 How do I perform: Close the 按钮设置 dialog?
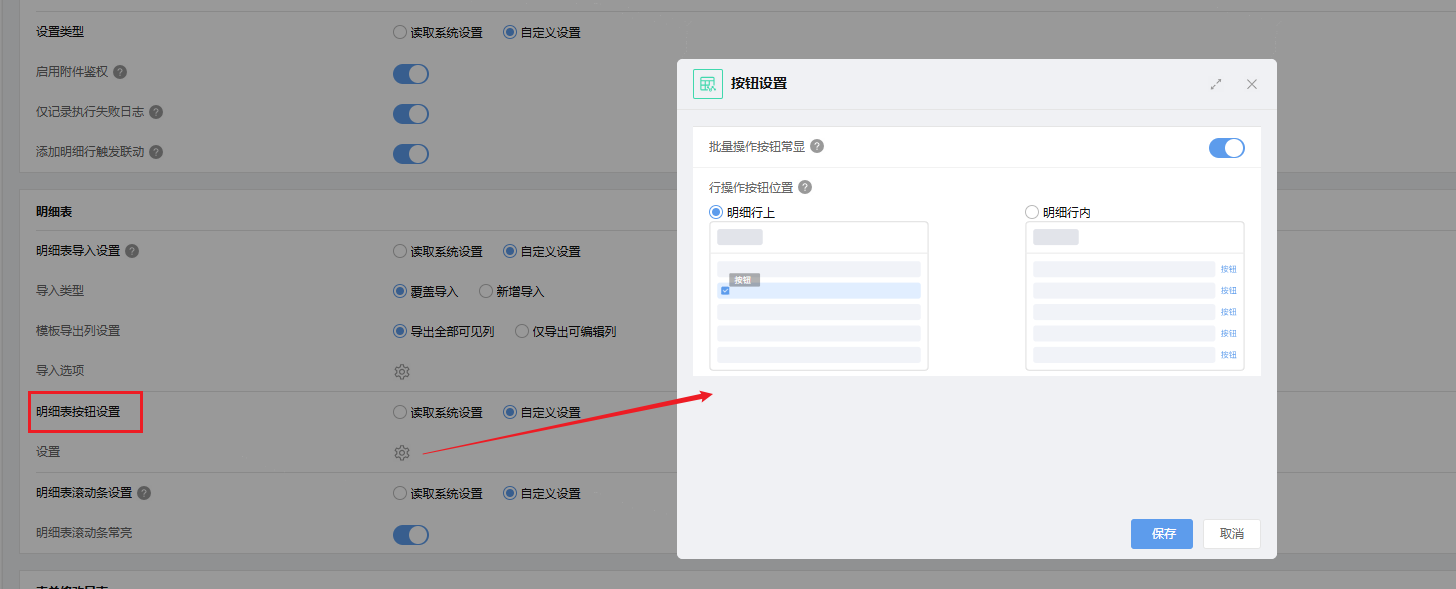tap(1252, 84)
